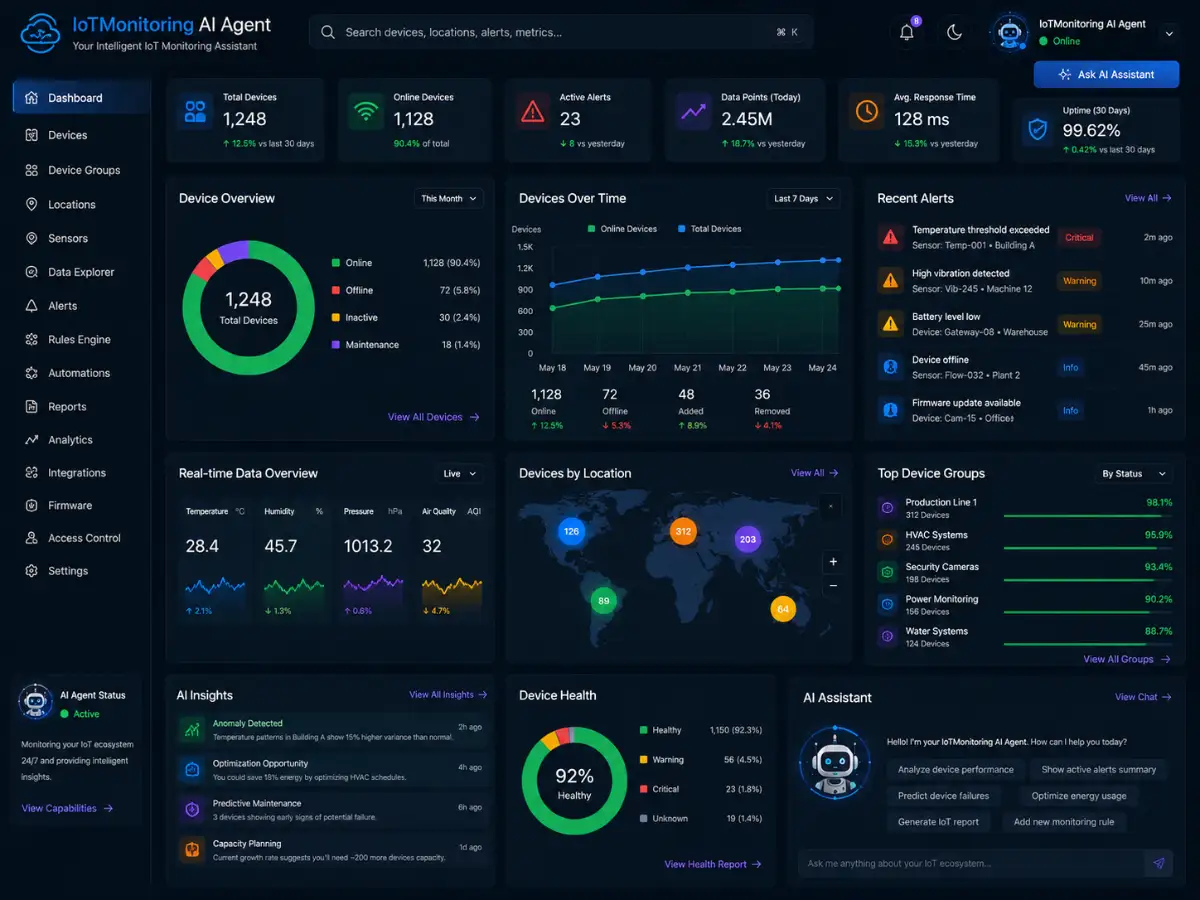
Task: Click the HVAC Systems group icon
Action: 887,540
